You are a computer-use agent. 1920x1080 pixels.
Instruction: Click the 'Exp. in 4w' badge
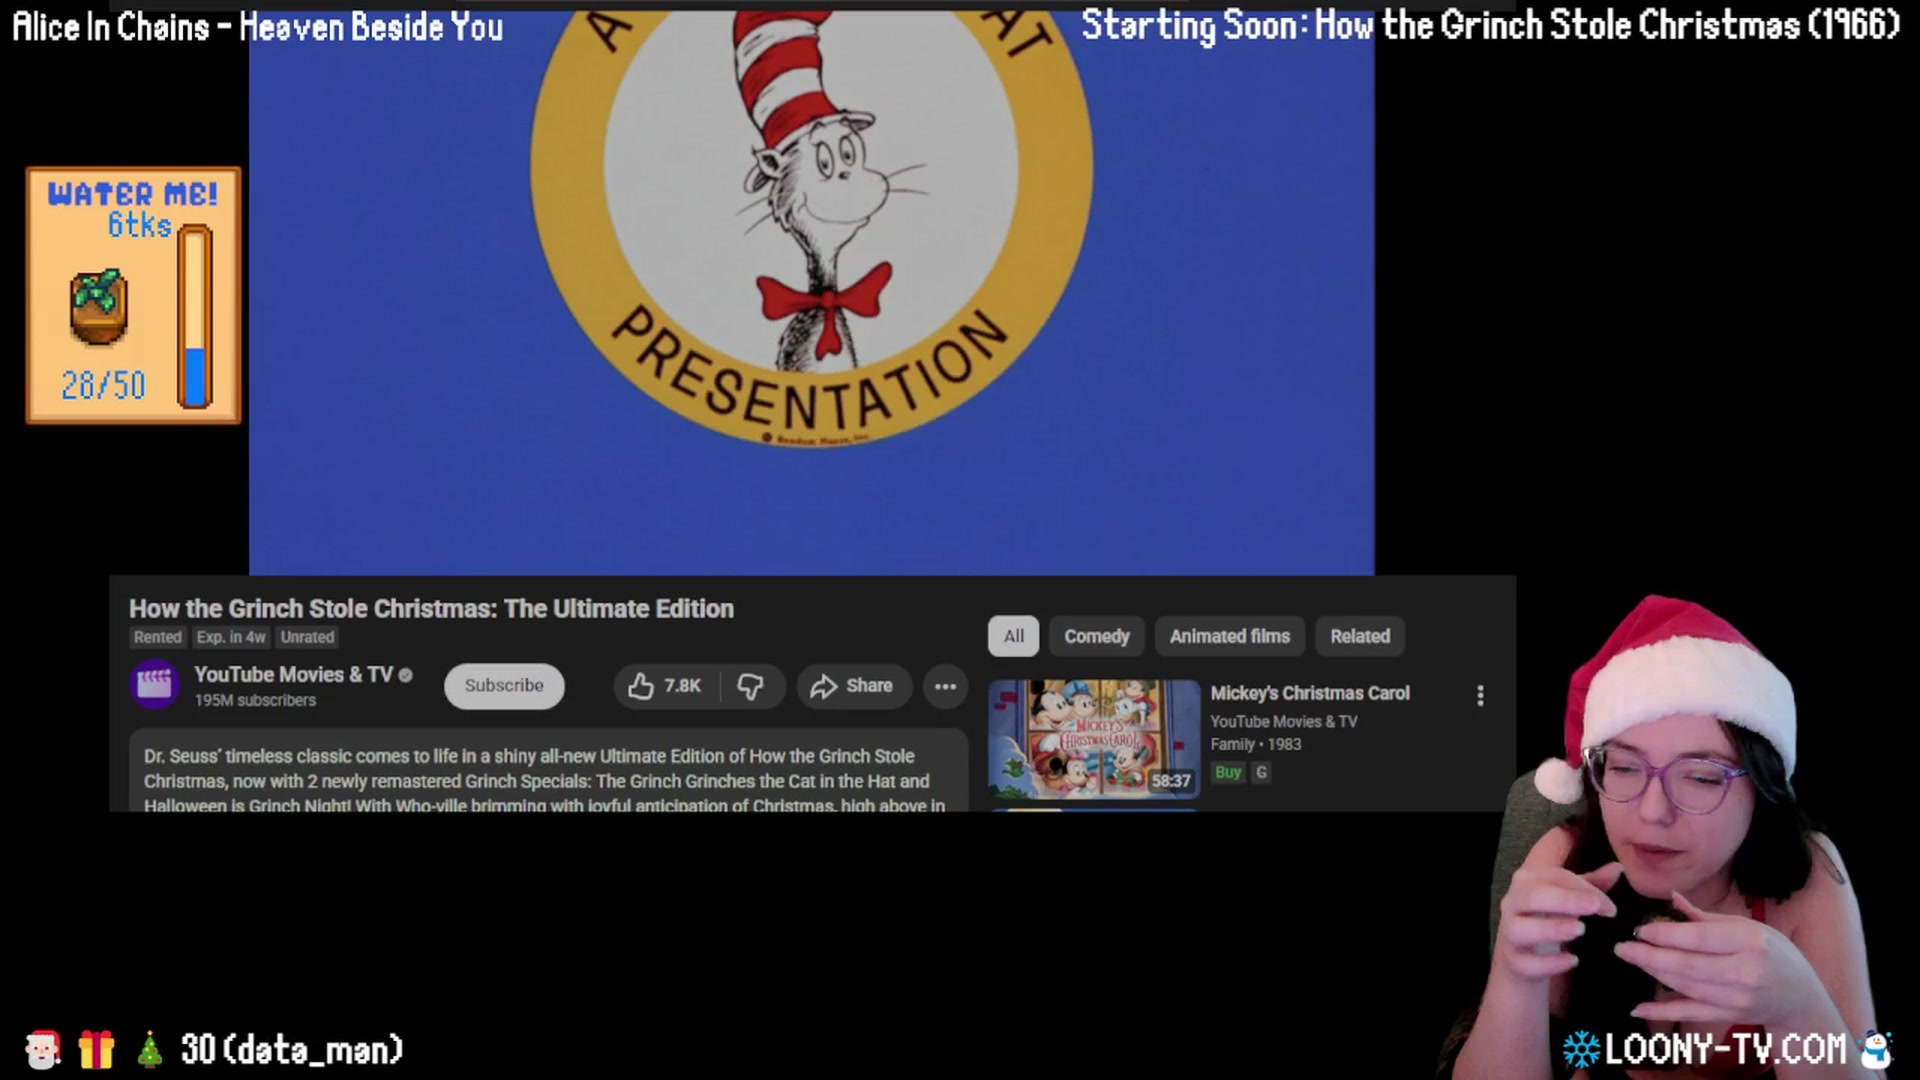(x=231, y=637)
